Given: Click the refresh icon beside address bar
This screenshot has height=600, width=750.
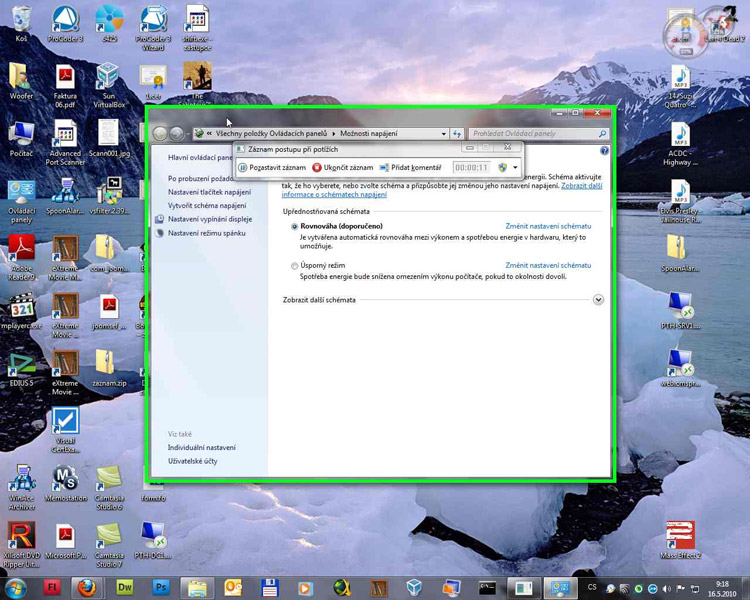Looking at the screenshot, I should click(x=457, y=133).
